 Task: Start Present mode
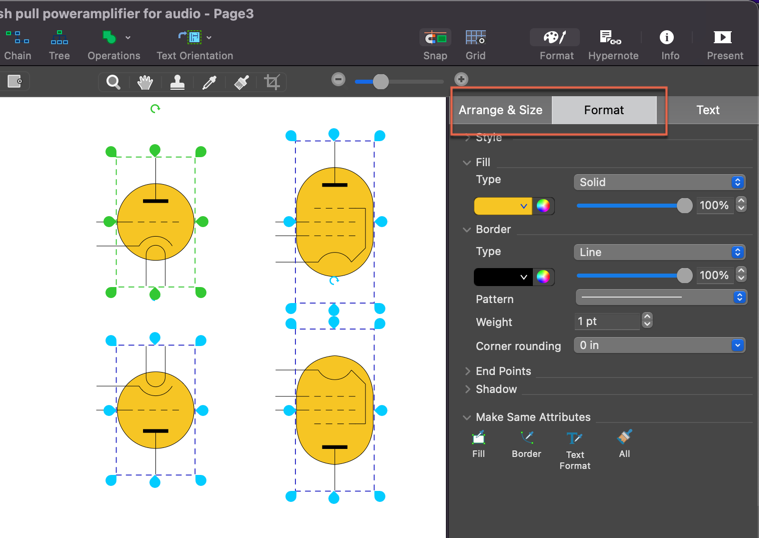pos(722,37)
